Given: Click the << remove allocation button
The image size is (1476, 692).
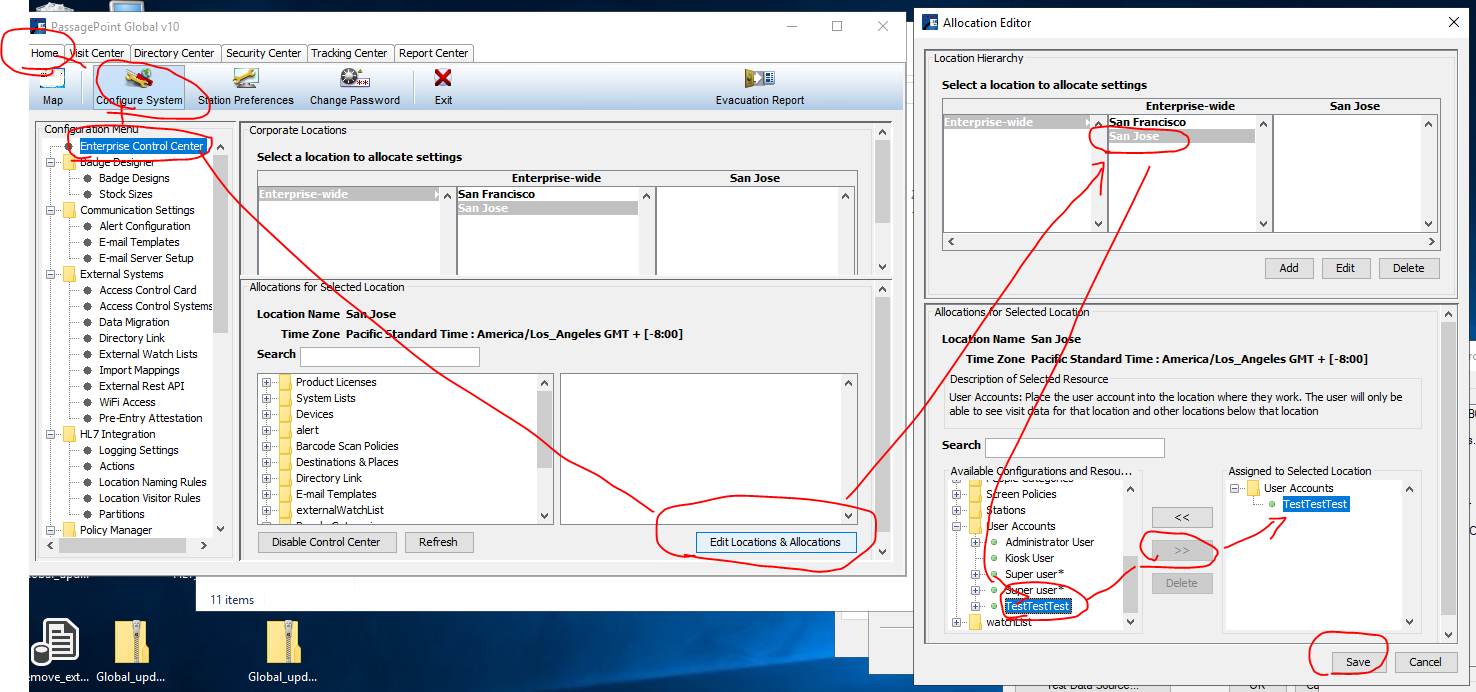Looking at the screenshot, I should tap(1181, 518).
